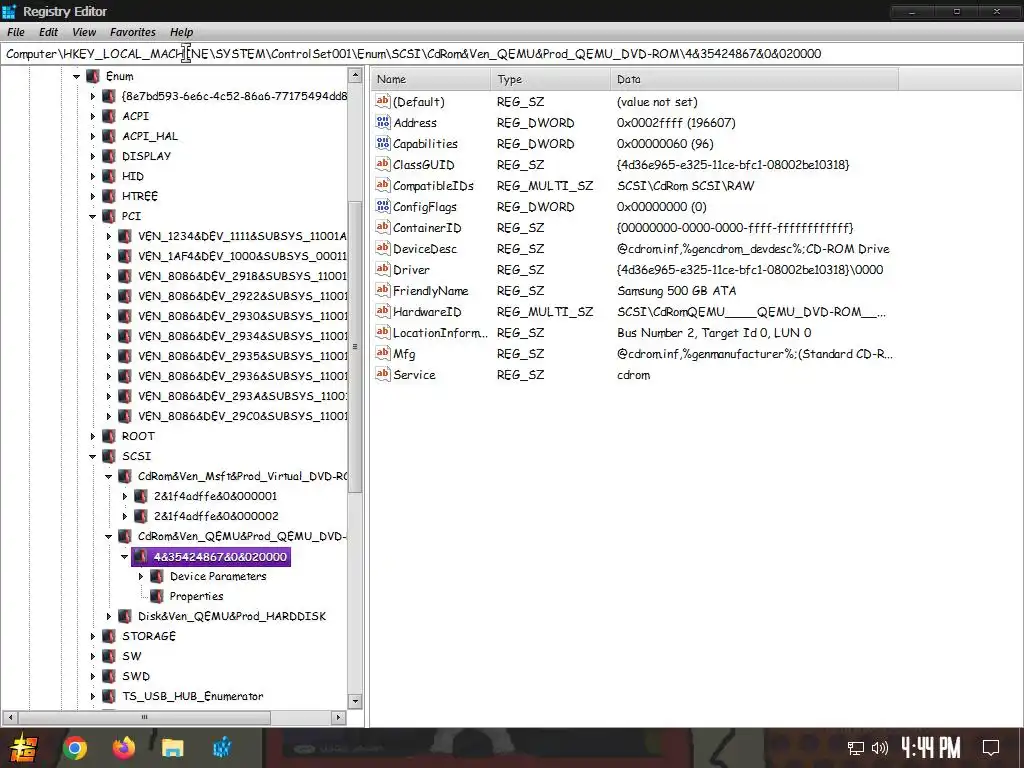Expand Disk&Ven_QEMU&Prod_HARDDISK key
The width and height of the screenshot is (1024, 768).
[x=109, y=616]
